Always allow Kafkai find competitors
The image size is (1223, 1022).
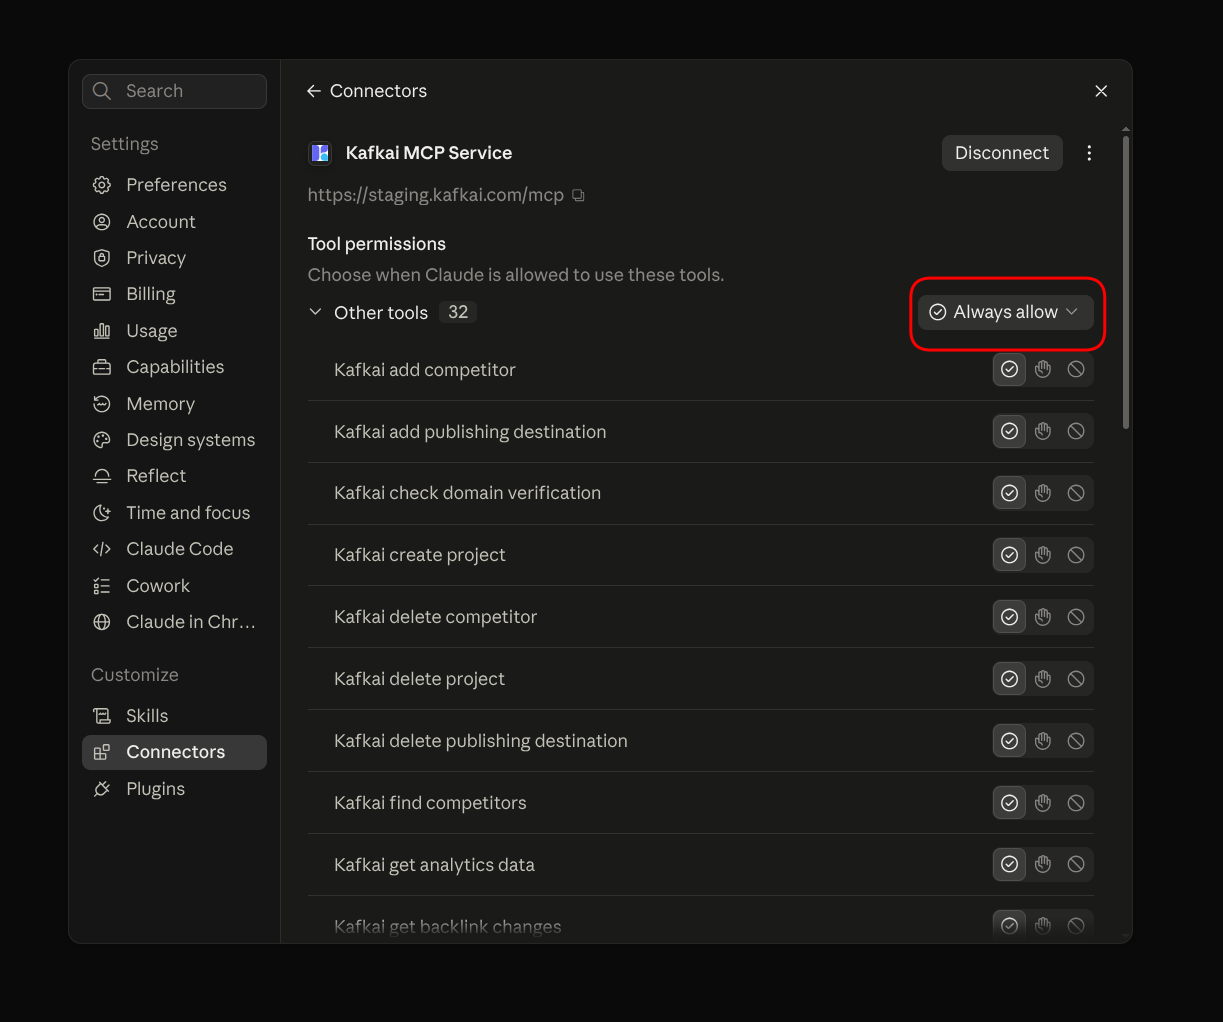coord(1010,803)
